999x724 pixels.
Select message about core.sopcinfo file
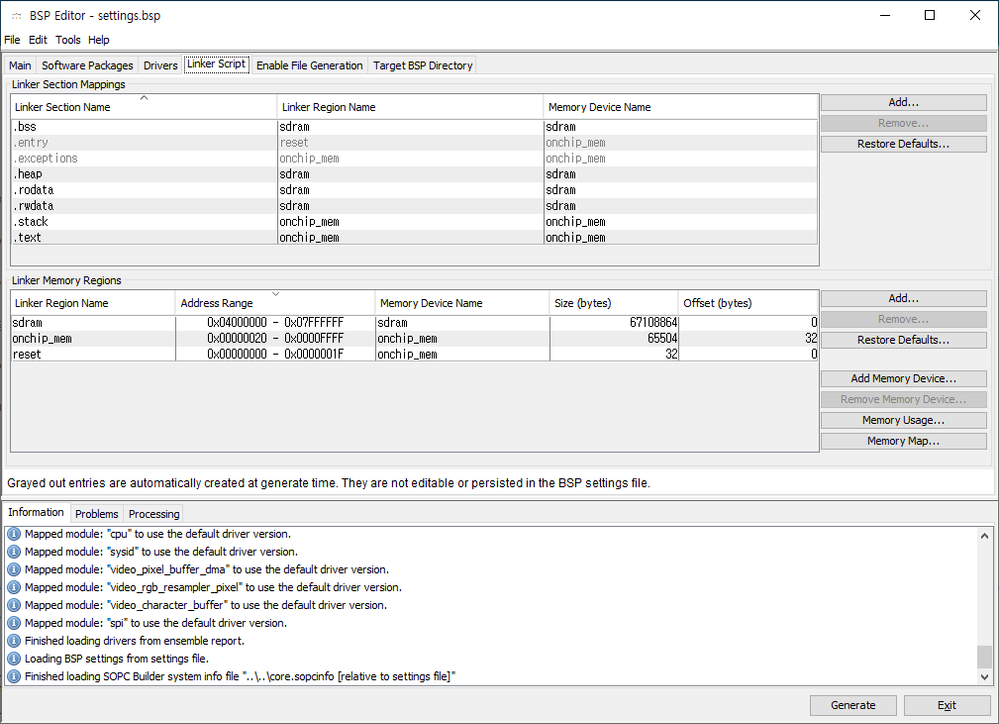point(240,677)
